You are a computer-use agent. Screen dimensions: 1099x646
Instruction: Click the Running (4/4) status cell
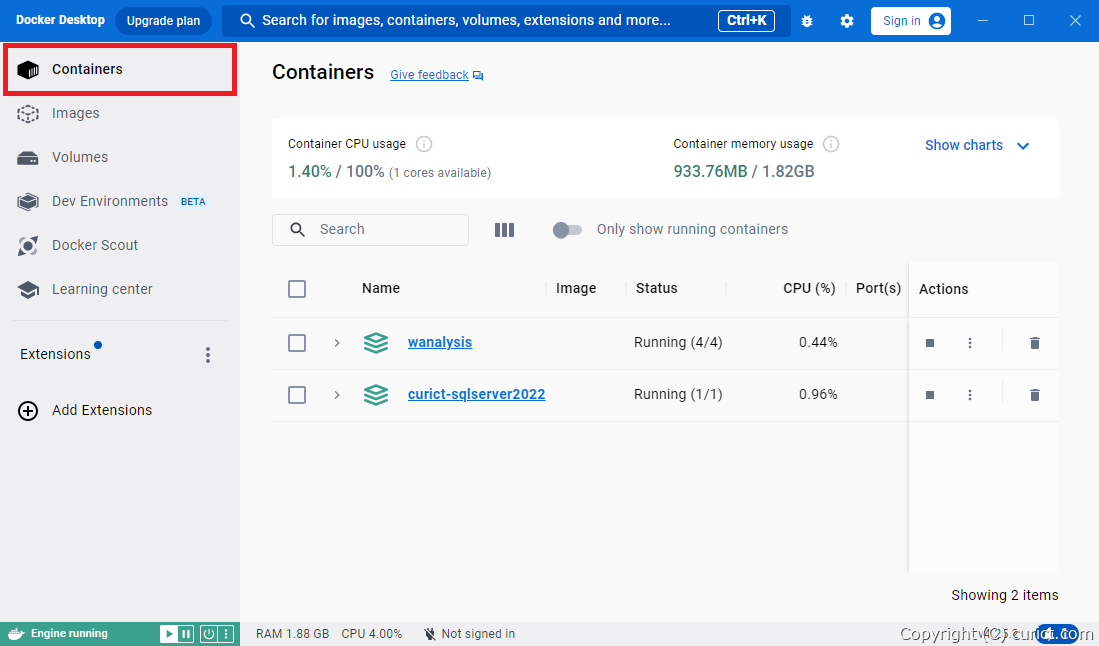(x=678, y=343)
